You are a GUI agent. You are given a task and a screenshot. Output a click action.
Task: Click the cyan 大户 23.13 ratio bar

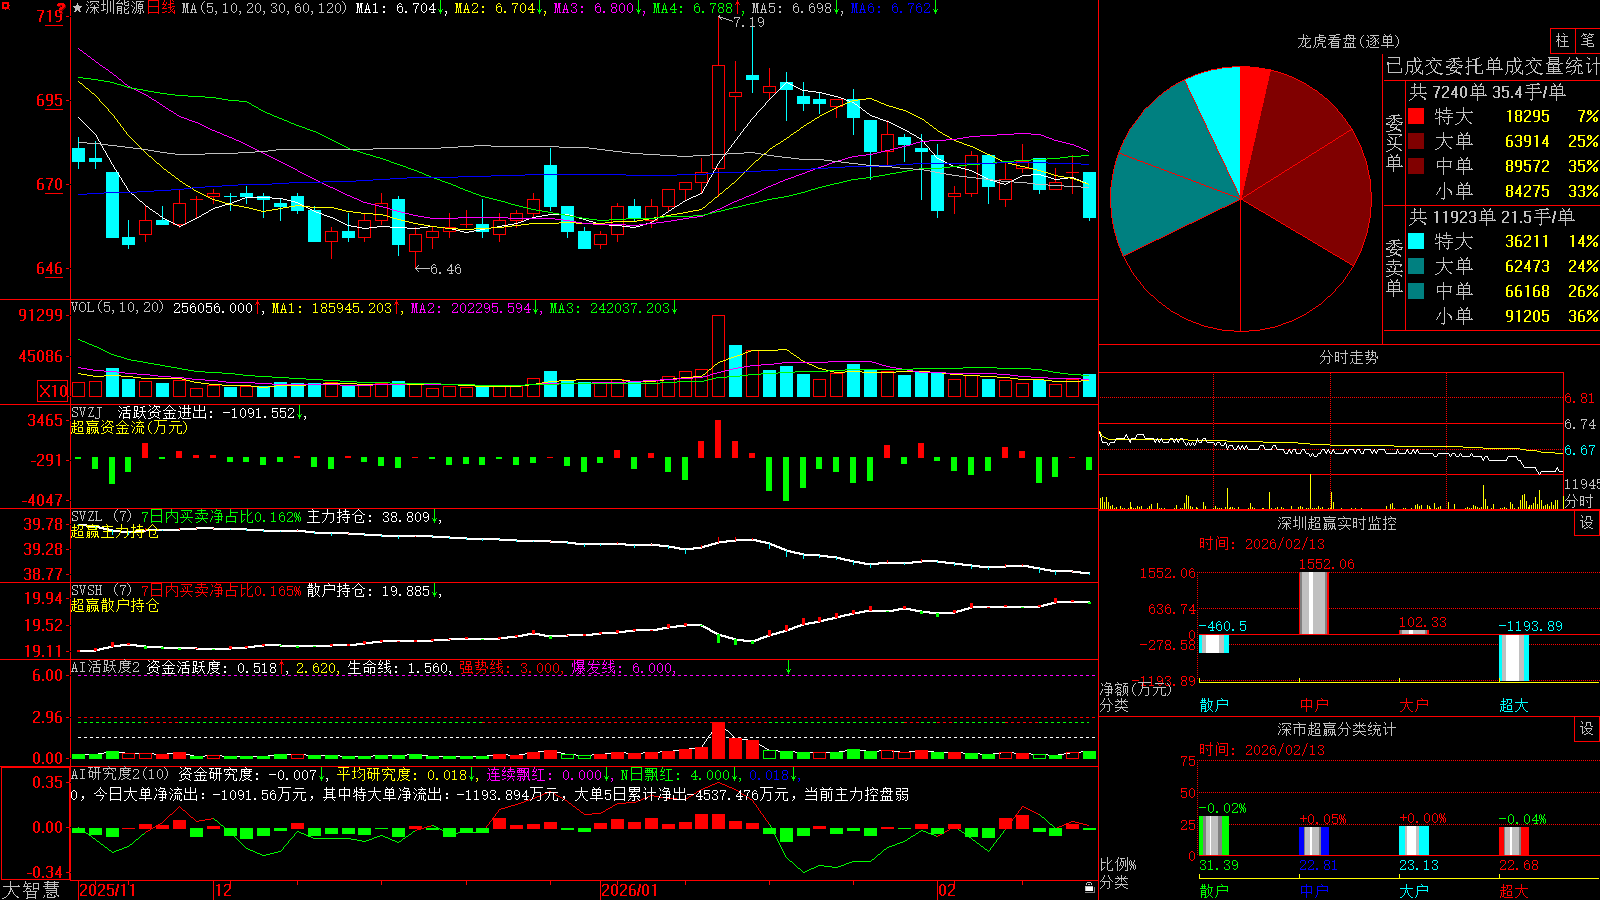coord(1413,841)
